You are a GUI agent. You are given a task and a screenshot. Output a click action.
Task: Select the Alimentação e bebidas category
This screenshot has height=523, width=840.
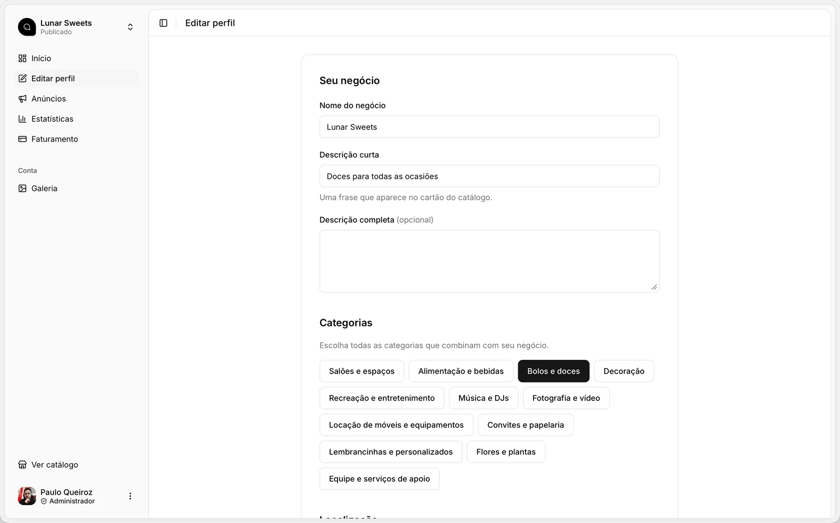[x=461, y=371]
